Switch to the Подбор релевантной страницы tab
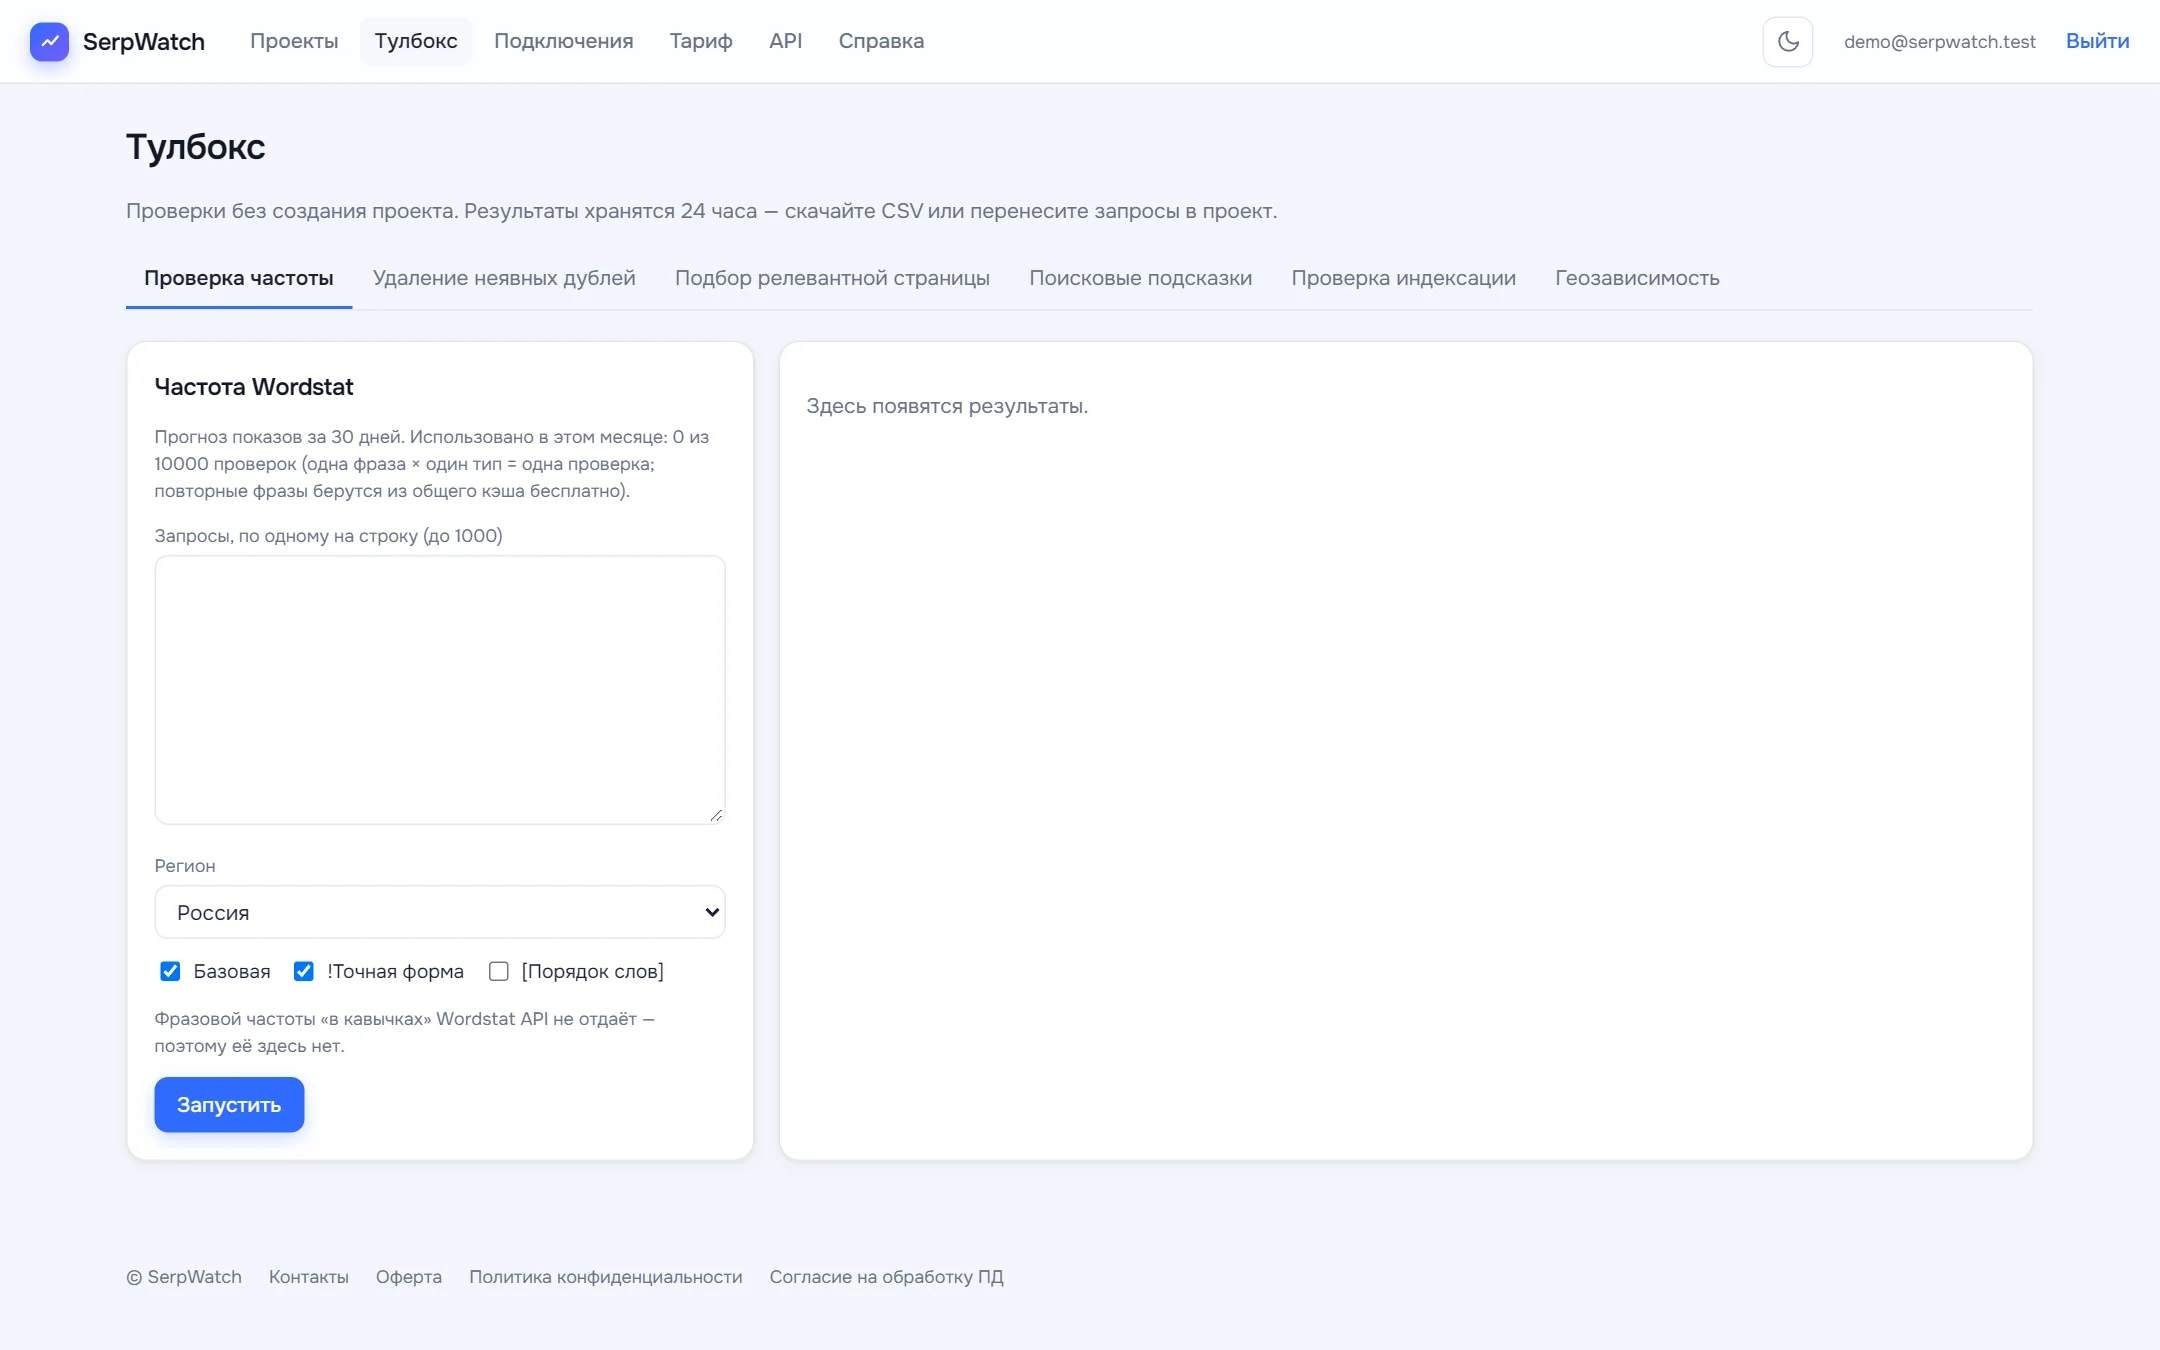This screenshot has height=1350, width=2160. (832, 278)
